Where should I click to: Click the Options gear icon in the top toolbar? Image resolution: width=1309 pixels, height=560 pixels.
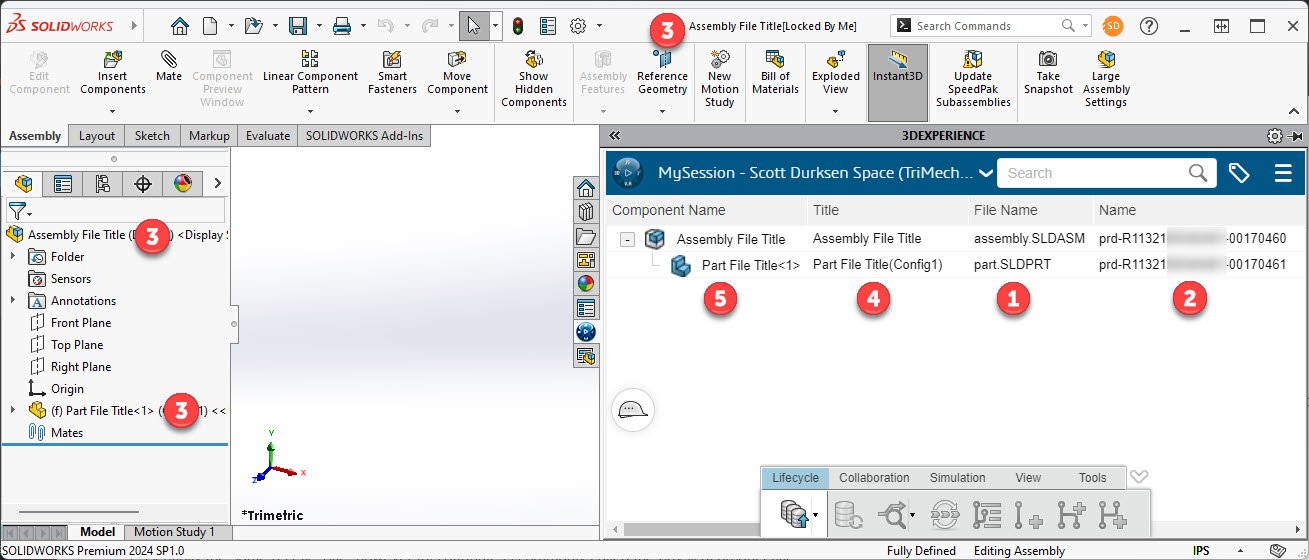coord(578,26)
